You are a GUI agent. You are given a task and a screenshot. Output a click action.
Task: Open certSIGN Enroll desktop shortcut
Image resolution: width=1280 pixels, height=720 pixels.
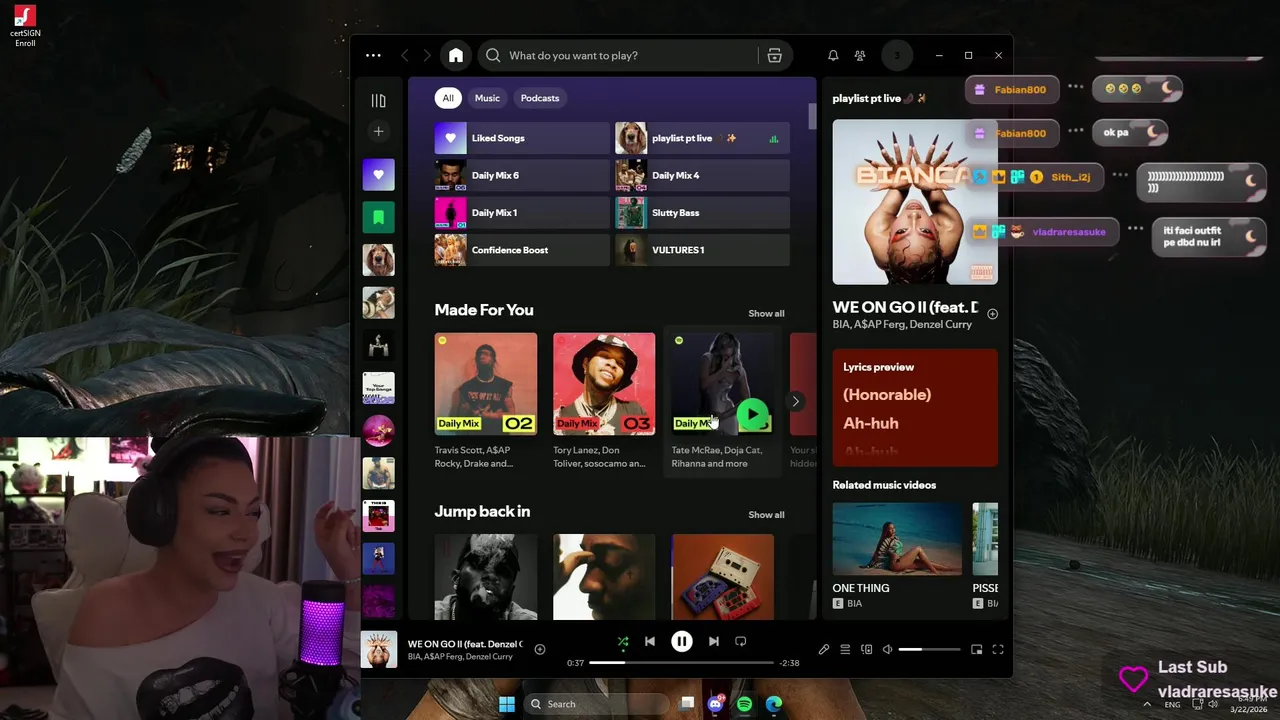click(x=25, y=27)
